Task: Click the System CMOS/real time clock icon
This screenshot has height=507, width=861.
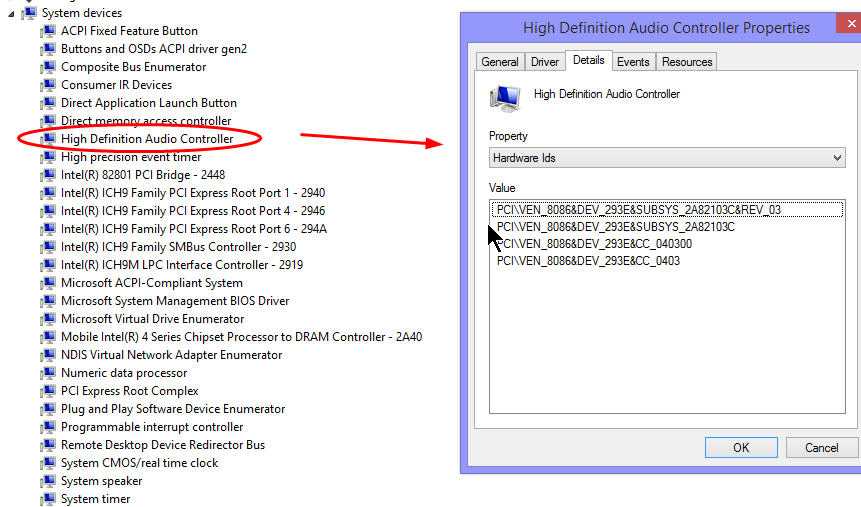Action: (48, 463)
